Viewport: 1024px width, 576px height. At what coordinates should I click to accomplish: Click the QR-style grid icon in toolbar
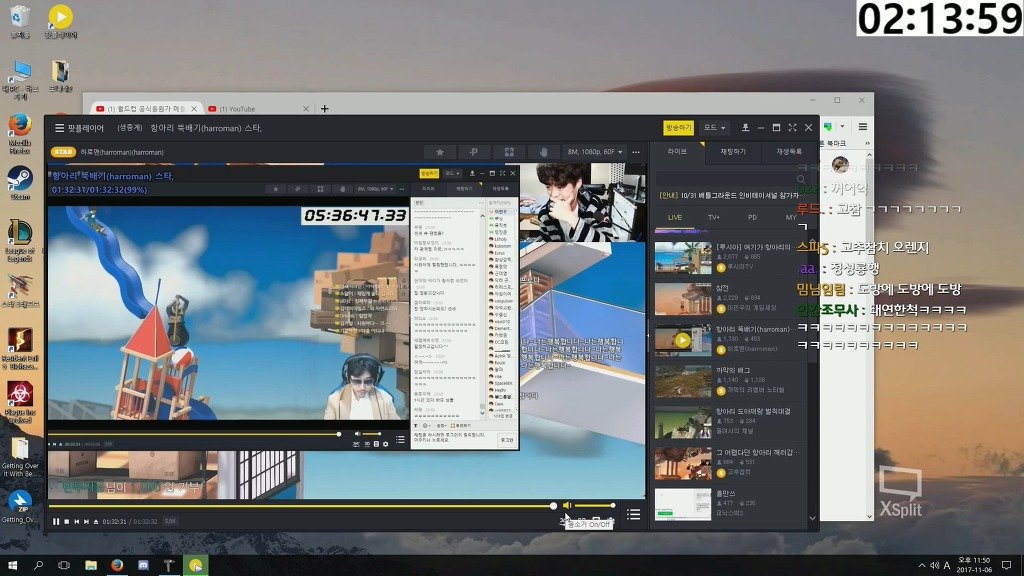pyautogui.click(x=509, y=152)
